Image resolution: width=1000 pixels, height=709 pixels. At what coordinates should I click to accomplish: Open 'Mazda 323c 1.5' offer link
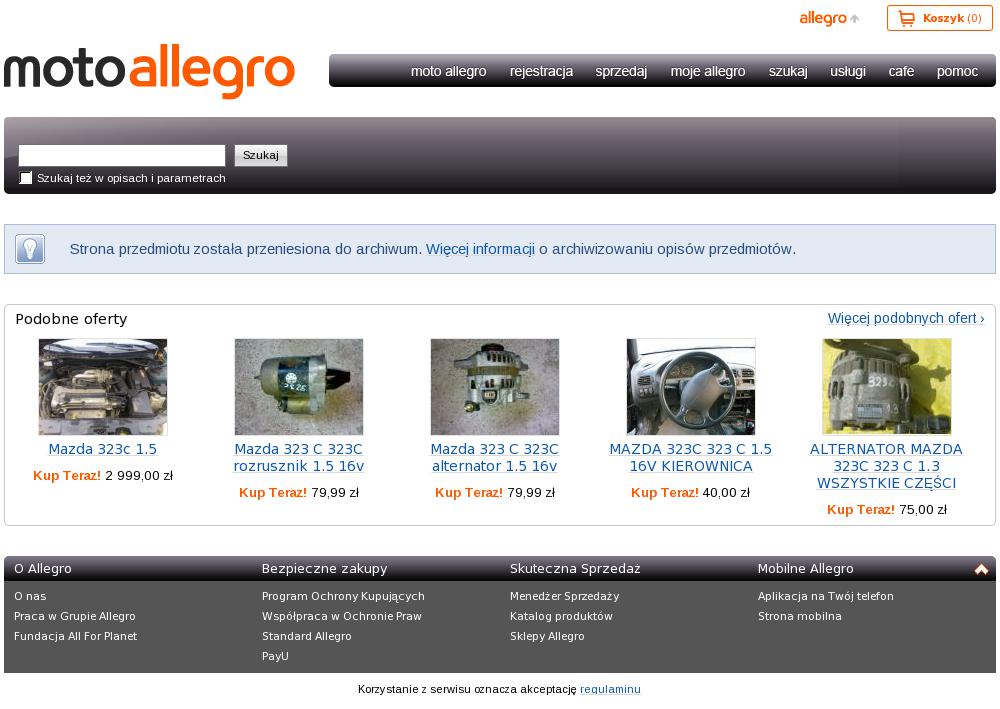point(103,450)
